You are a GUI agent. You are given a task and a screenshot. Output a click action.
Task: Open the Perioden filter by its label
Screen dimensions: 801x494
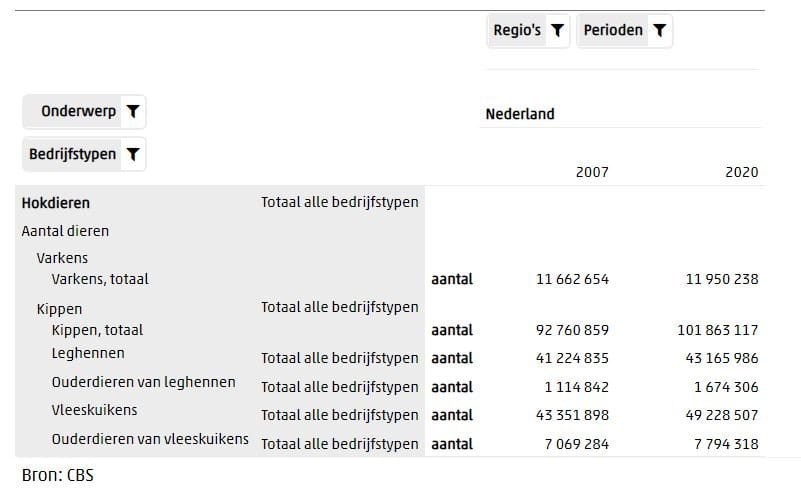613,31
